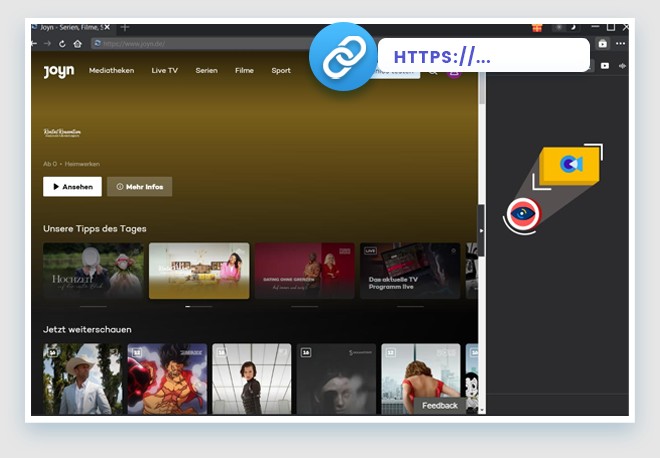Click the Jetzt weiterschauen heading

(87, 330)
